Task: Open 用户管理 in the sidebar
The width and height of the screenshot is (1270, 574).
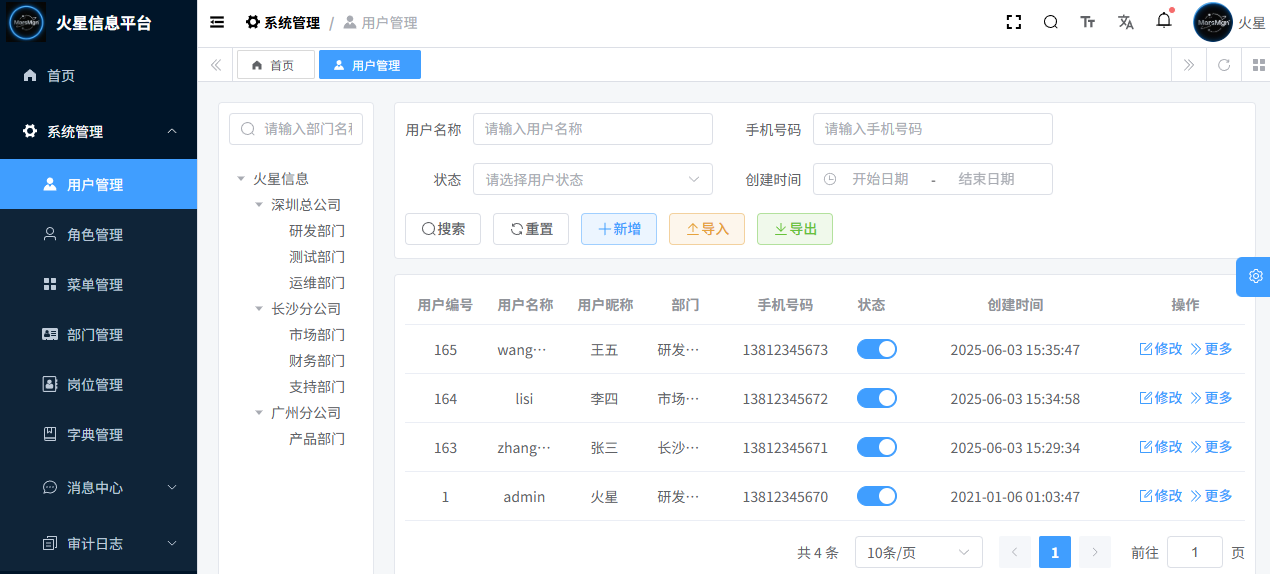Action: tap(98, 184)
